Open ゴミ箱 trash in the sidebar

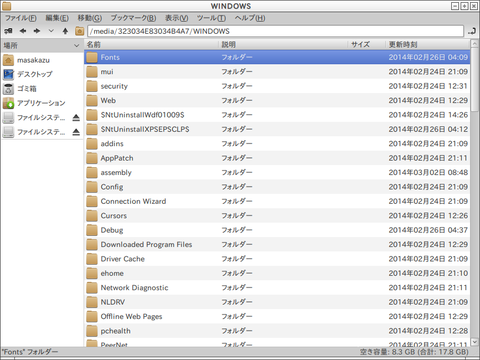pos(27,89)
